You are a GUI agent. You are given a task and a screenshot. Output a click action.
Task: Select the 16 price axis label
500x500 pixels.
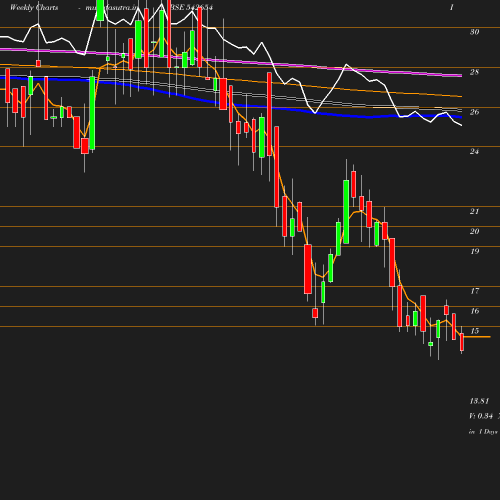point(474,311)
